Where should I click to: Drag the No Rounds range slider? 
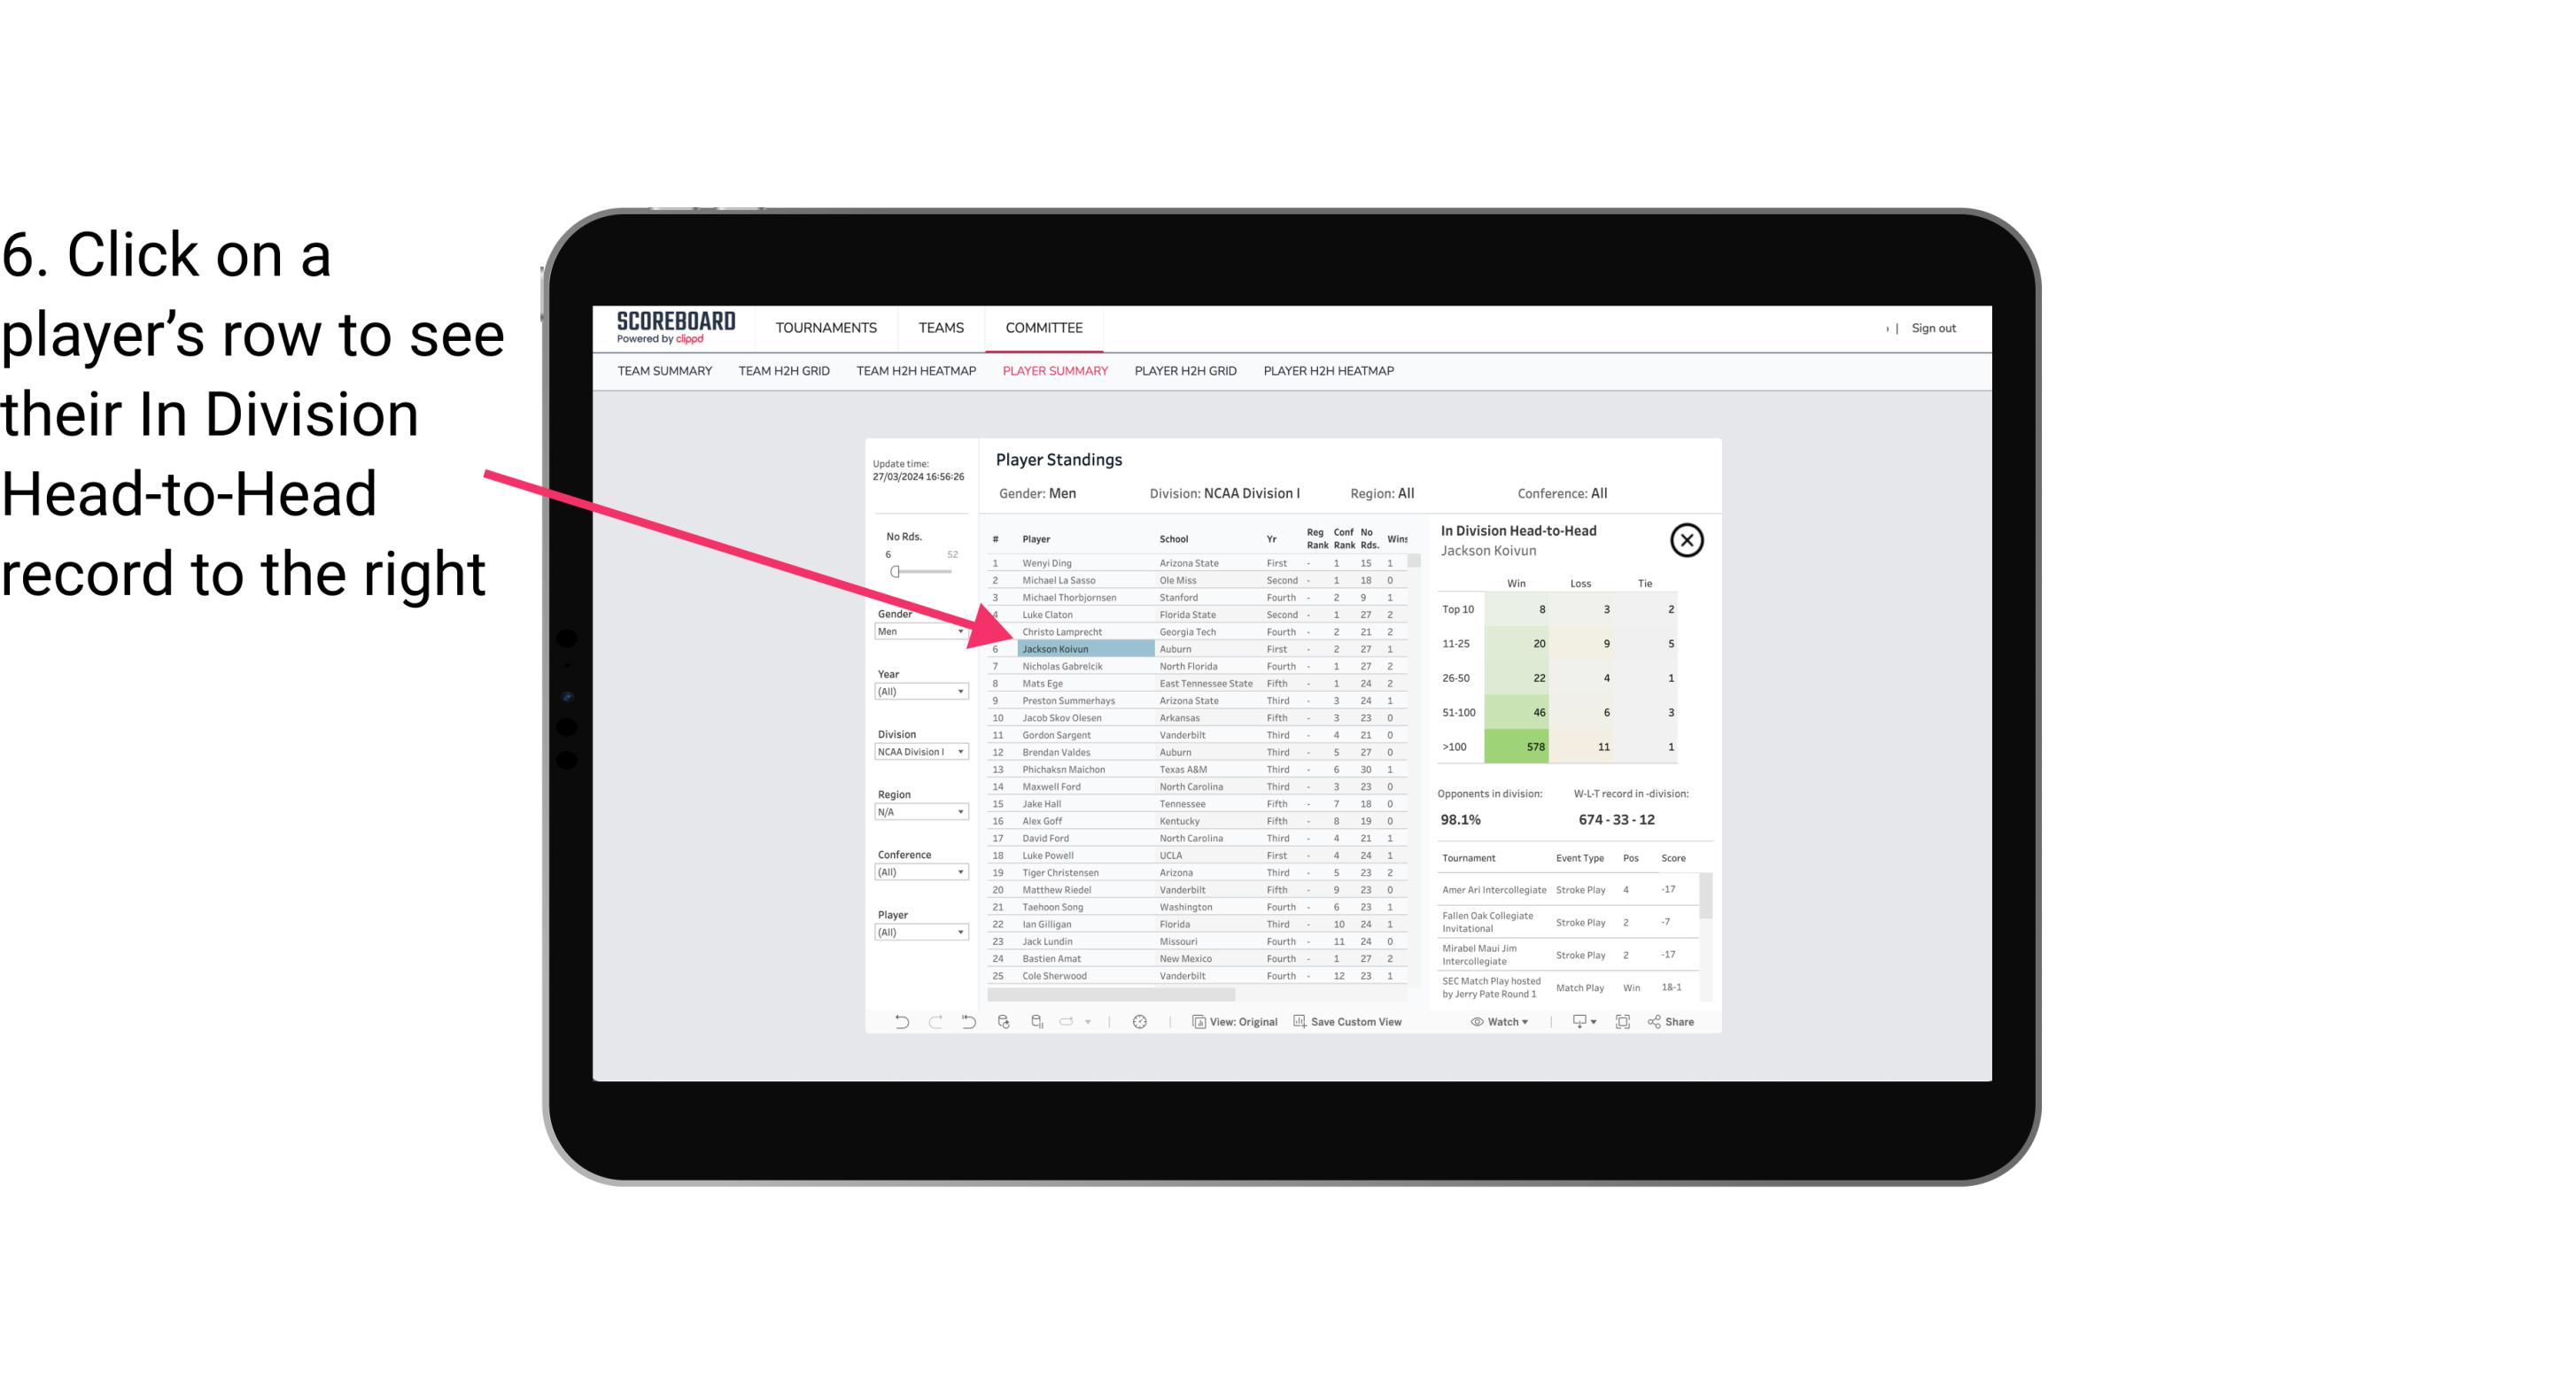(895, 572)
